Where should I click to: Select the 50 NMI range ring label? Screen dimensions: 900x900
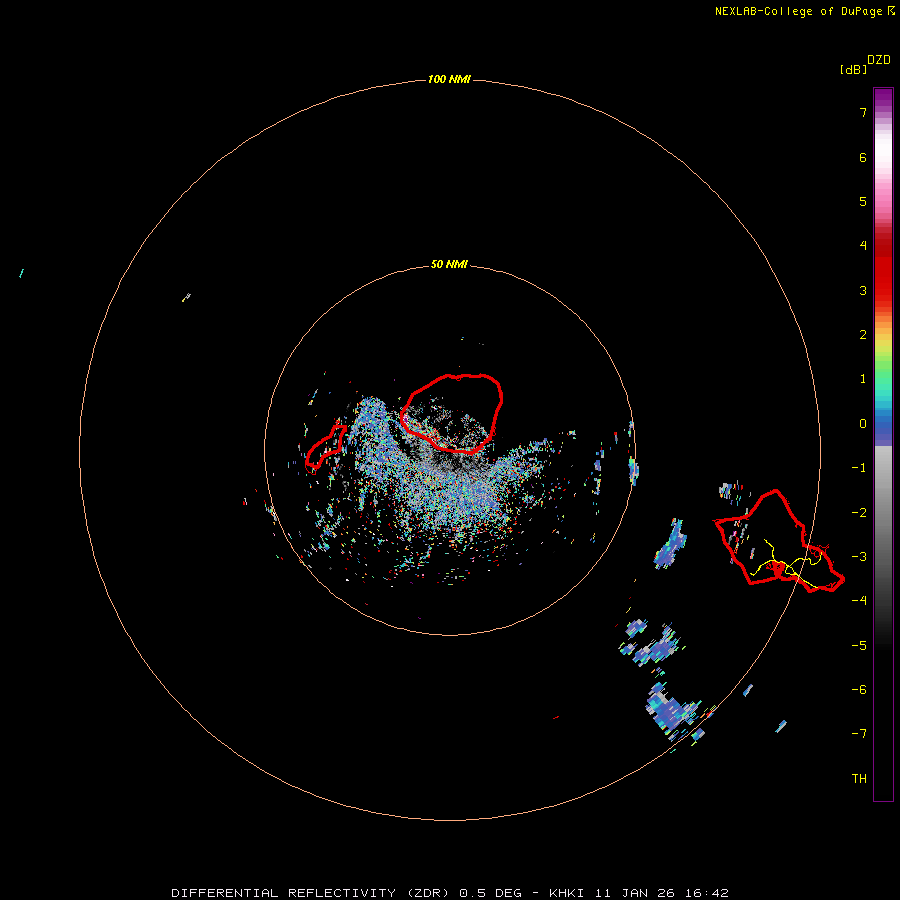tap(449, 264)
